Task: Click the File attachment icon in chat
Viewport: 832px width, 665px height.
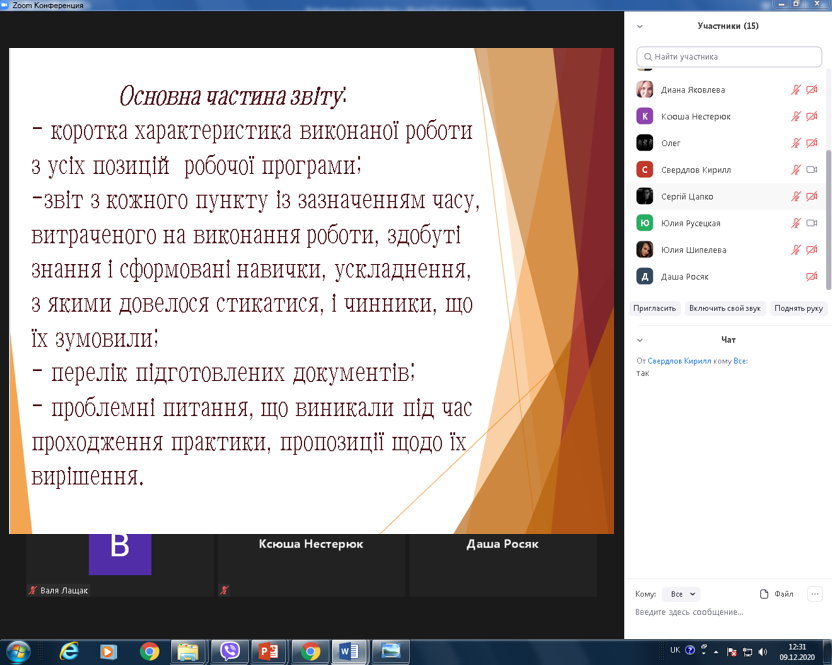Action: (x=765, y=594)
